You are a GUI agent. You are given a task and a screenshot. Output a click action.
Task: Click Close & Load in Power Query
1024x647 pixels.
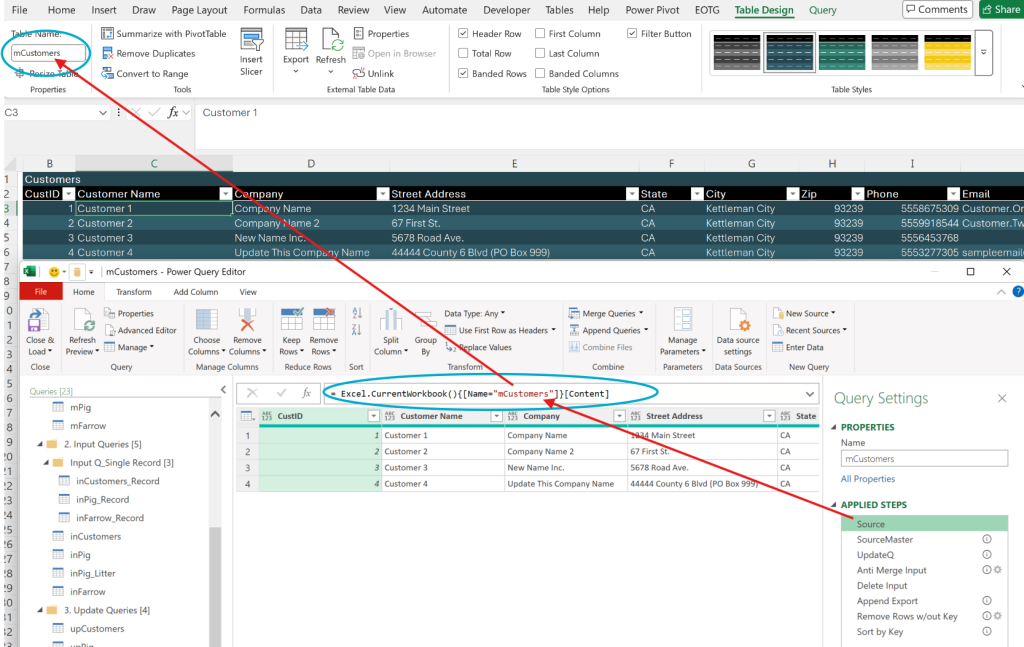40,332
